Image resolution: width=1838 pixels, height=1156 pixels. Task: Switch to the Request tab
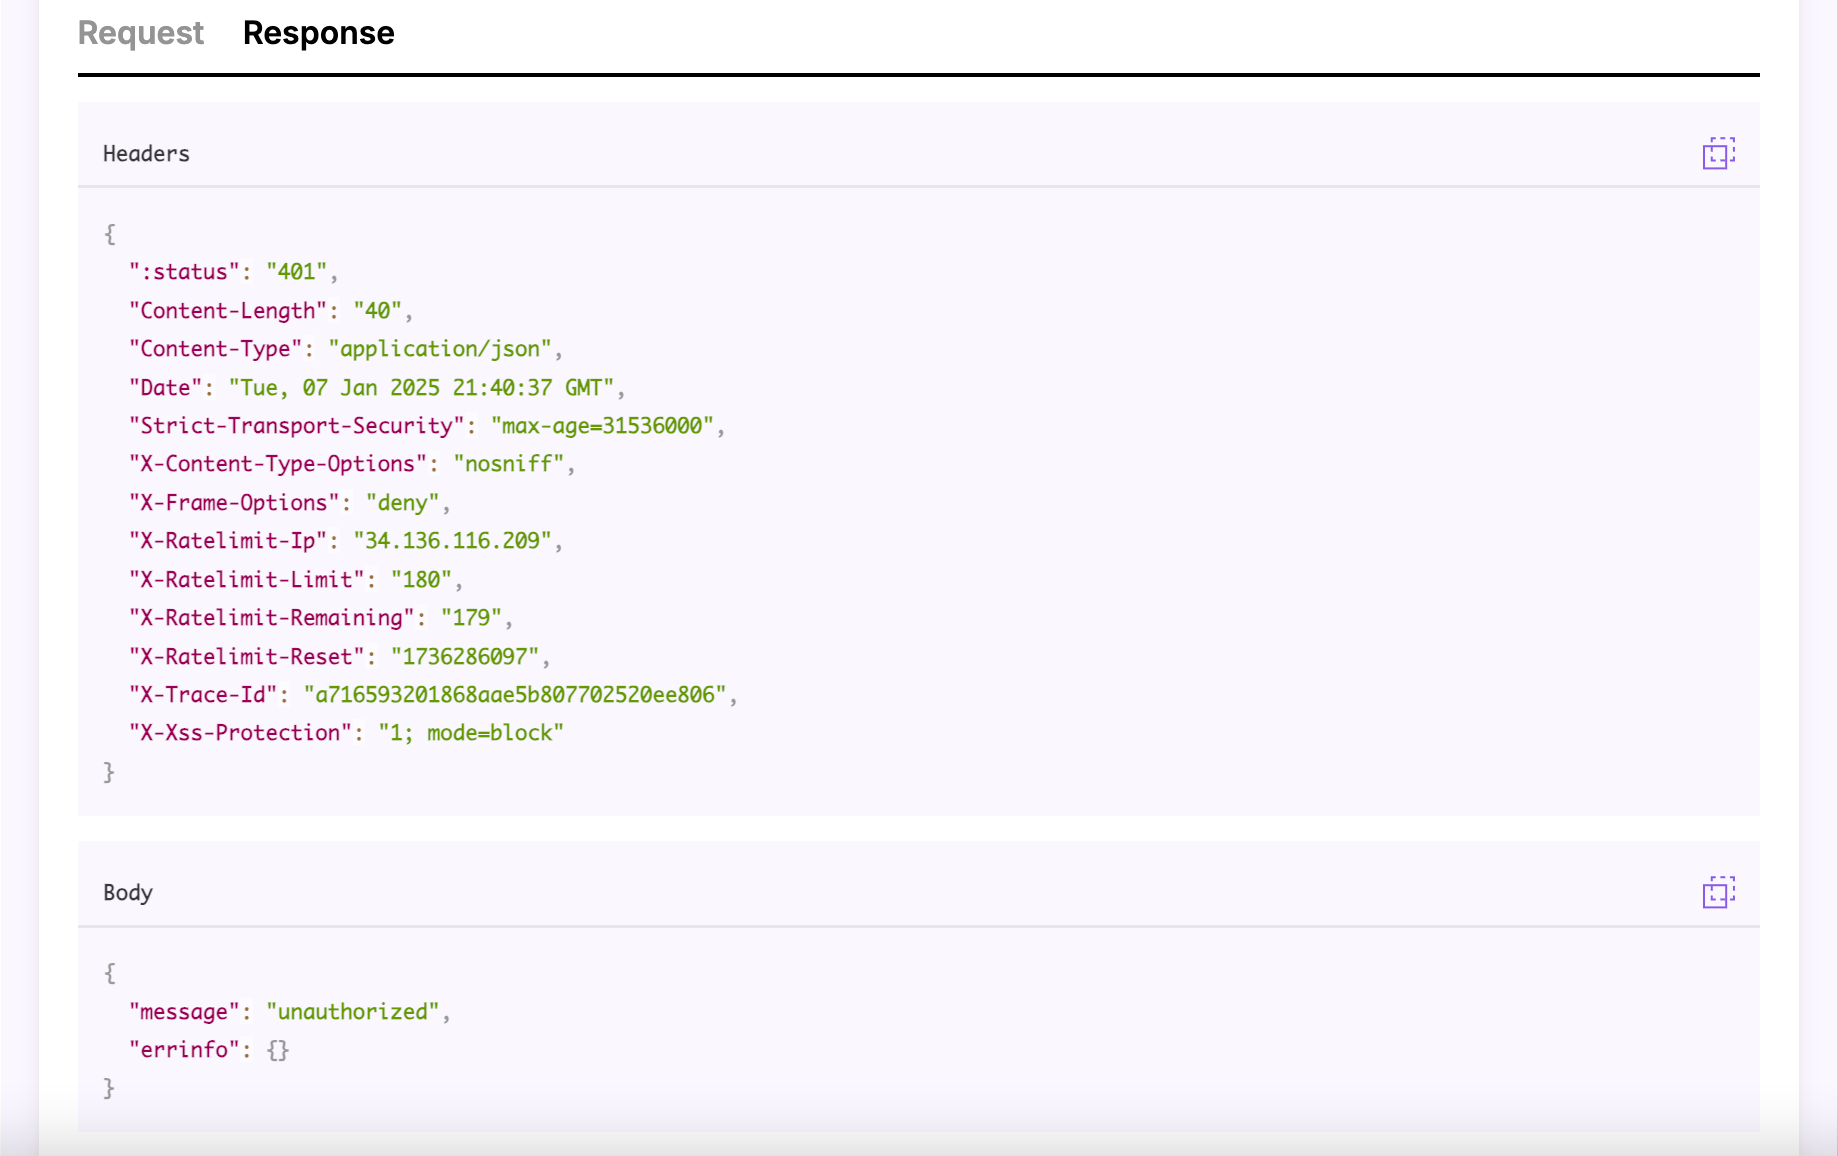(x=140, y=32)
